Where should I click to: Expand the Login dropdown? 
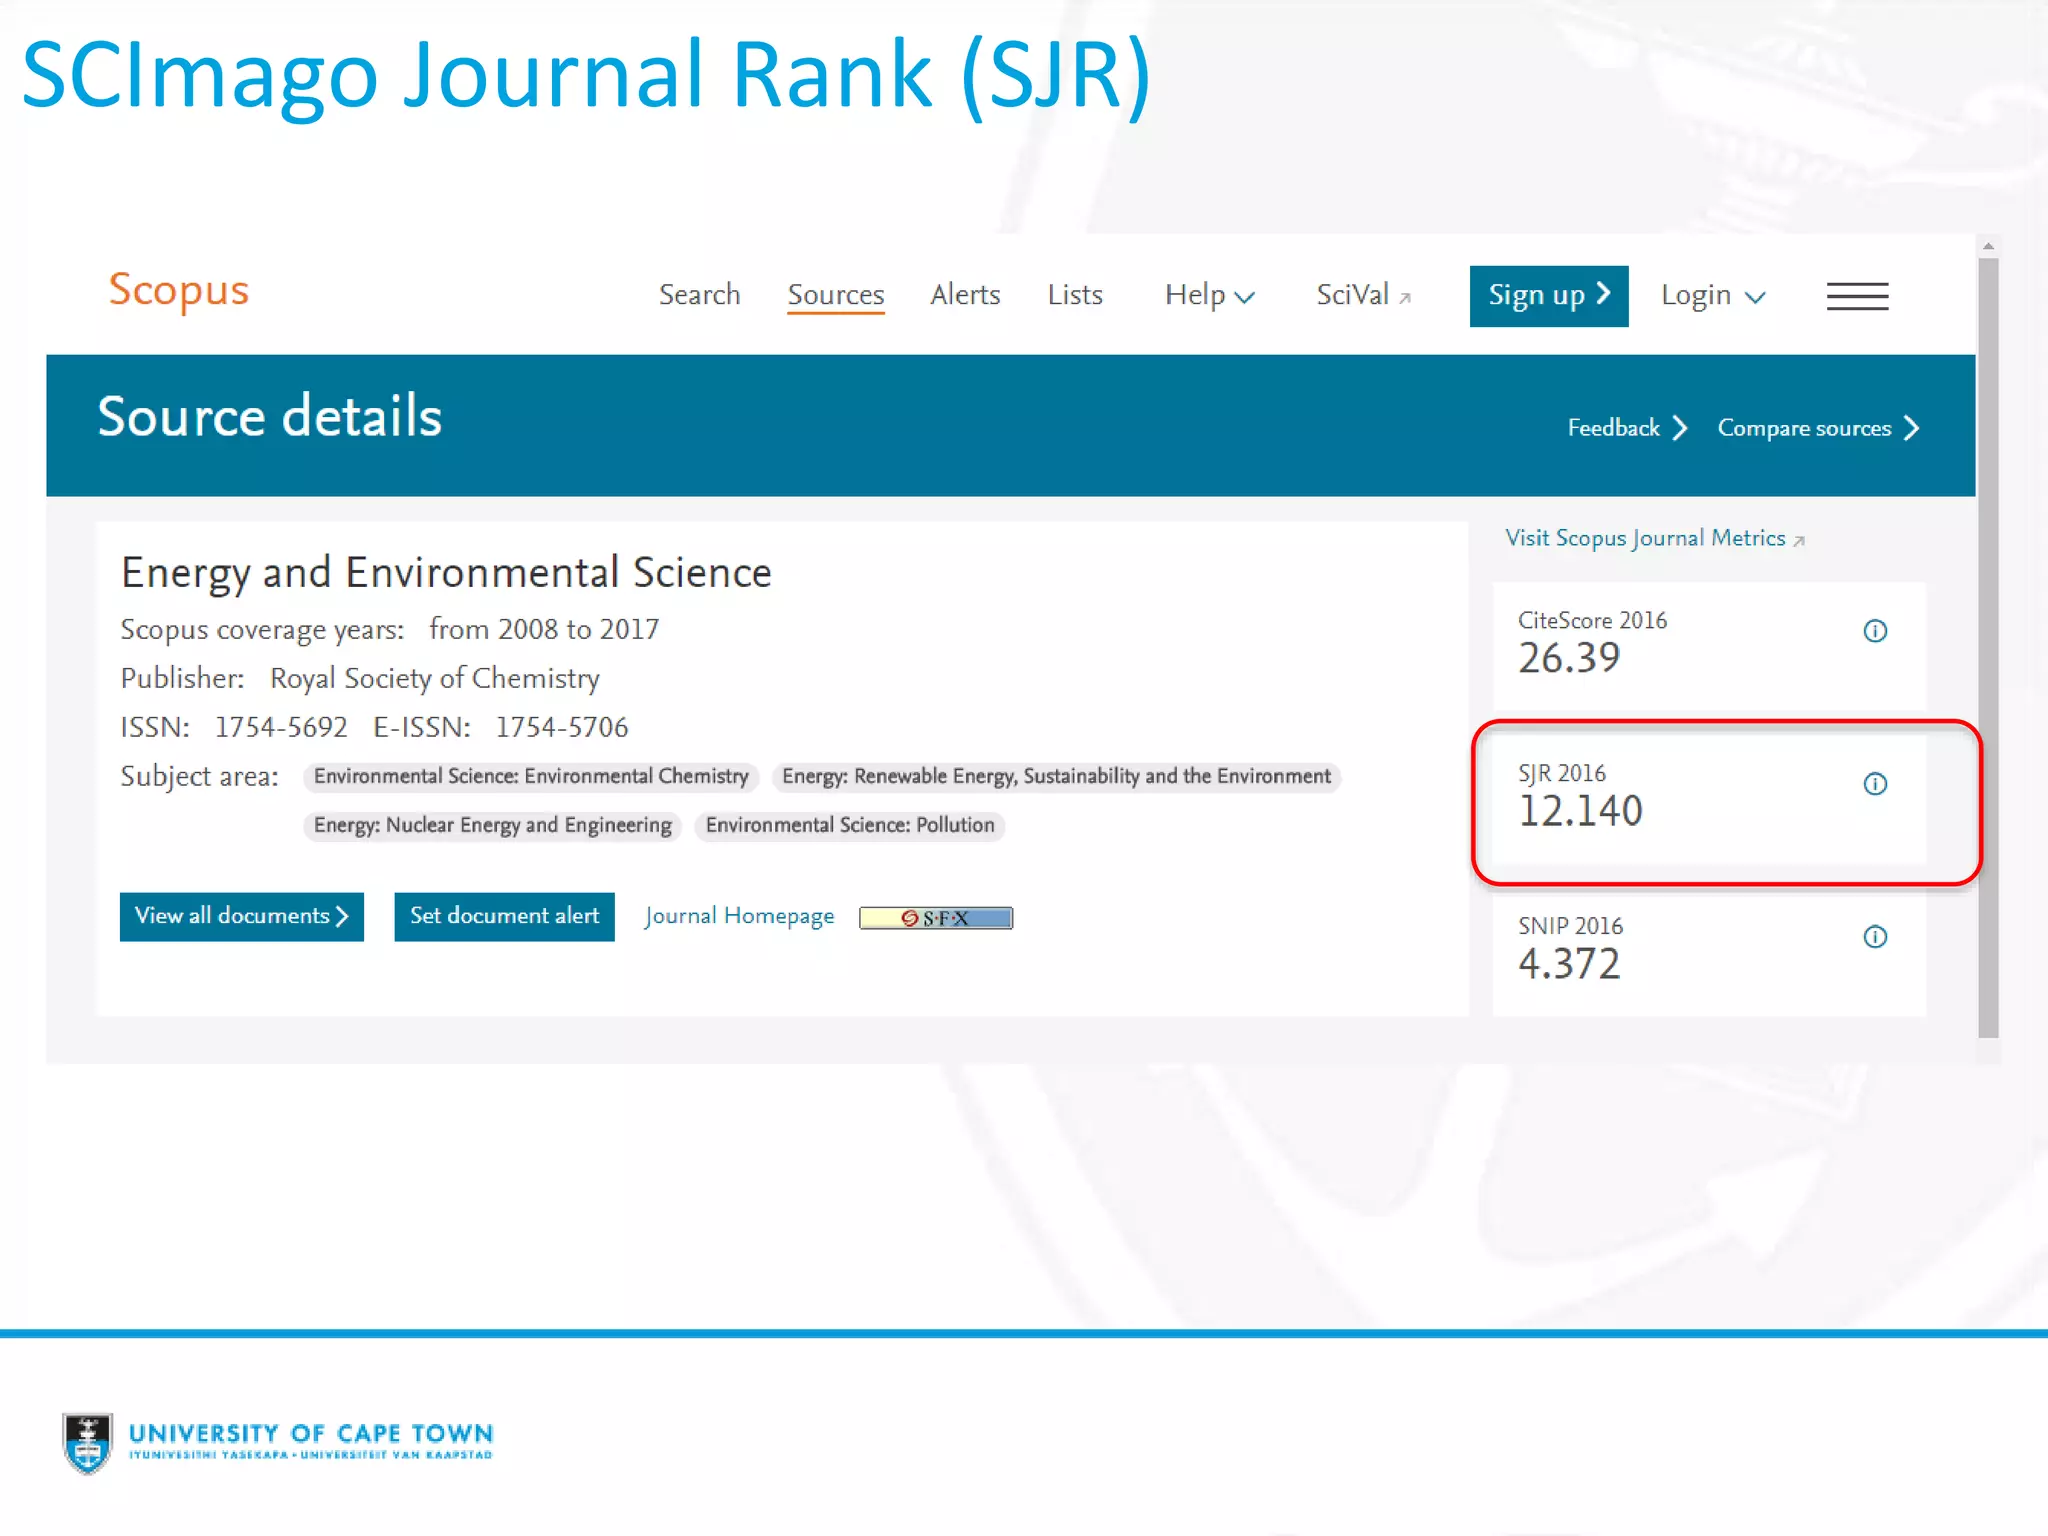point(1713,295)
